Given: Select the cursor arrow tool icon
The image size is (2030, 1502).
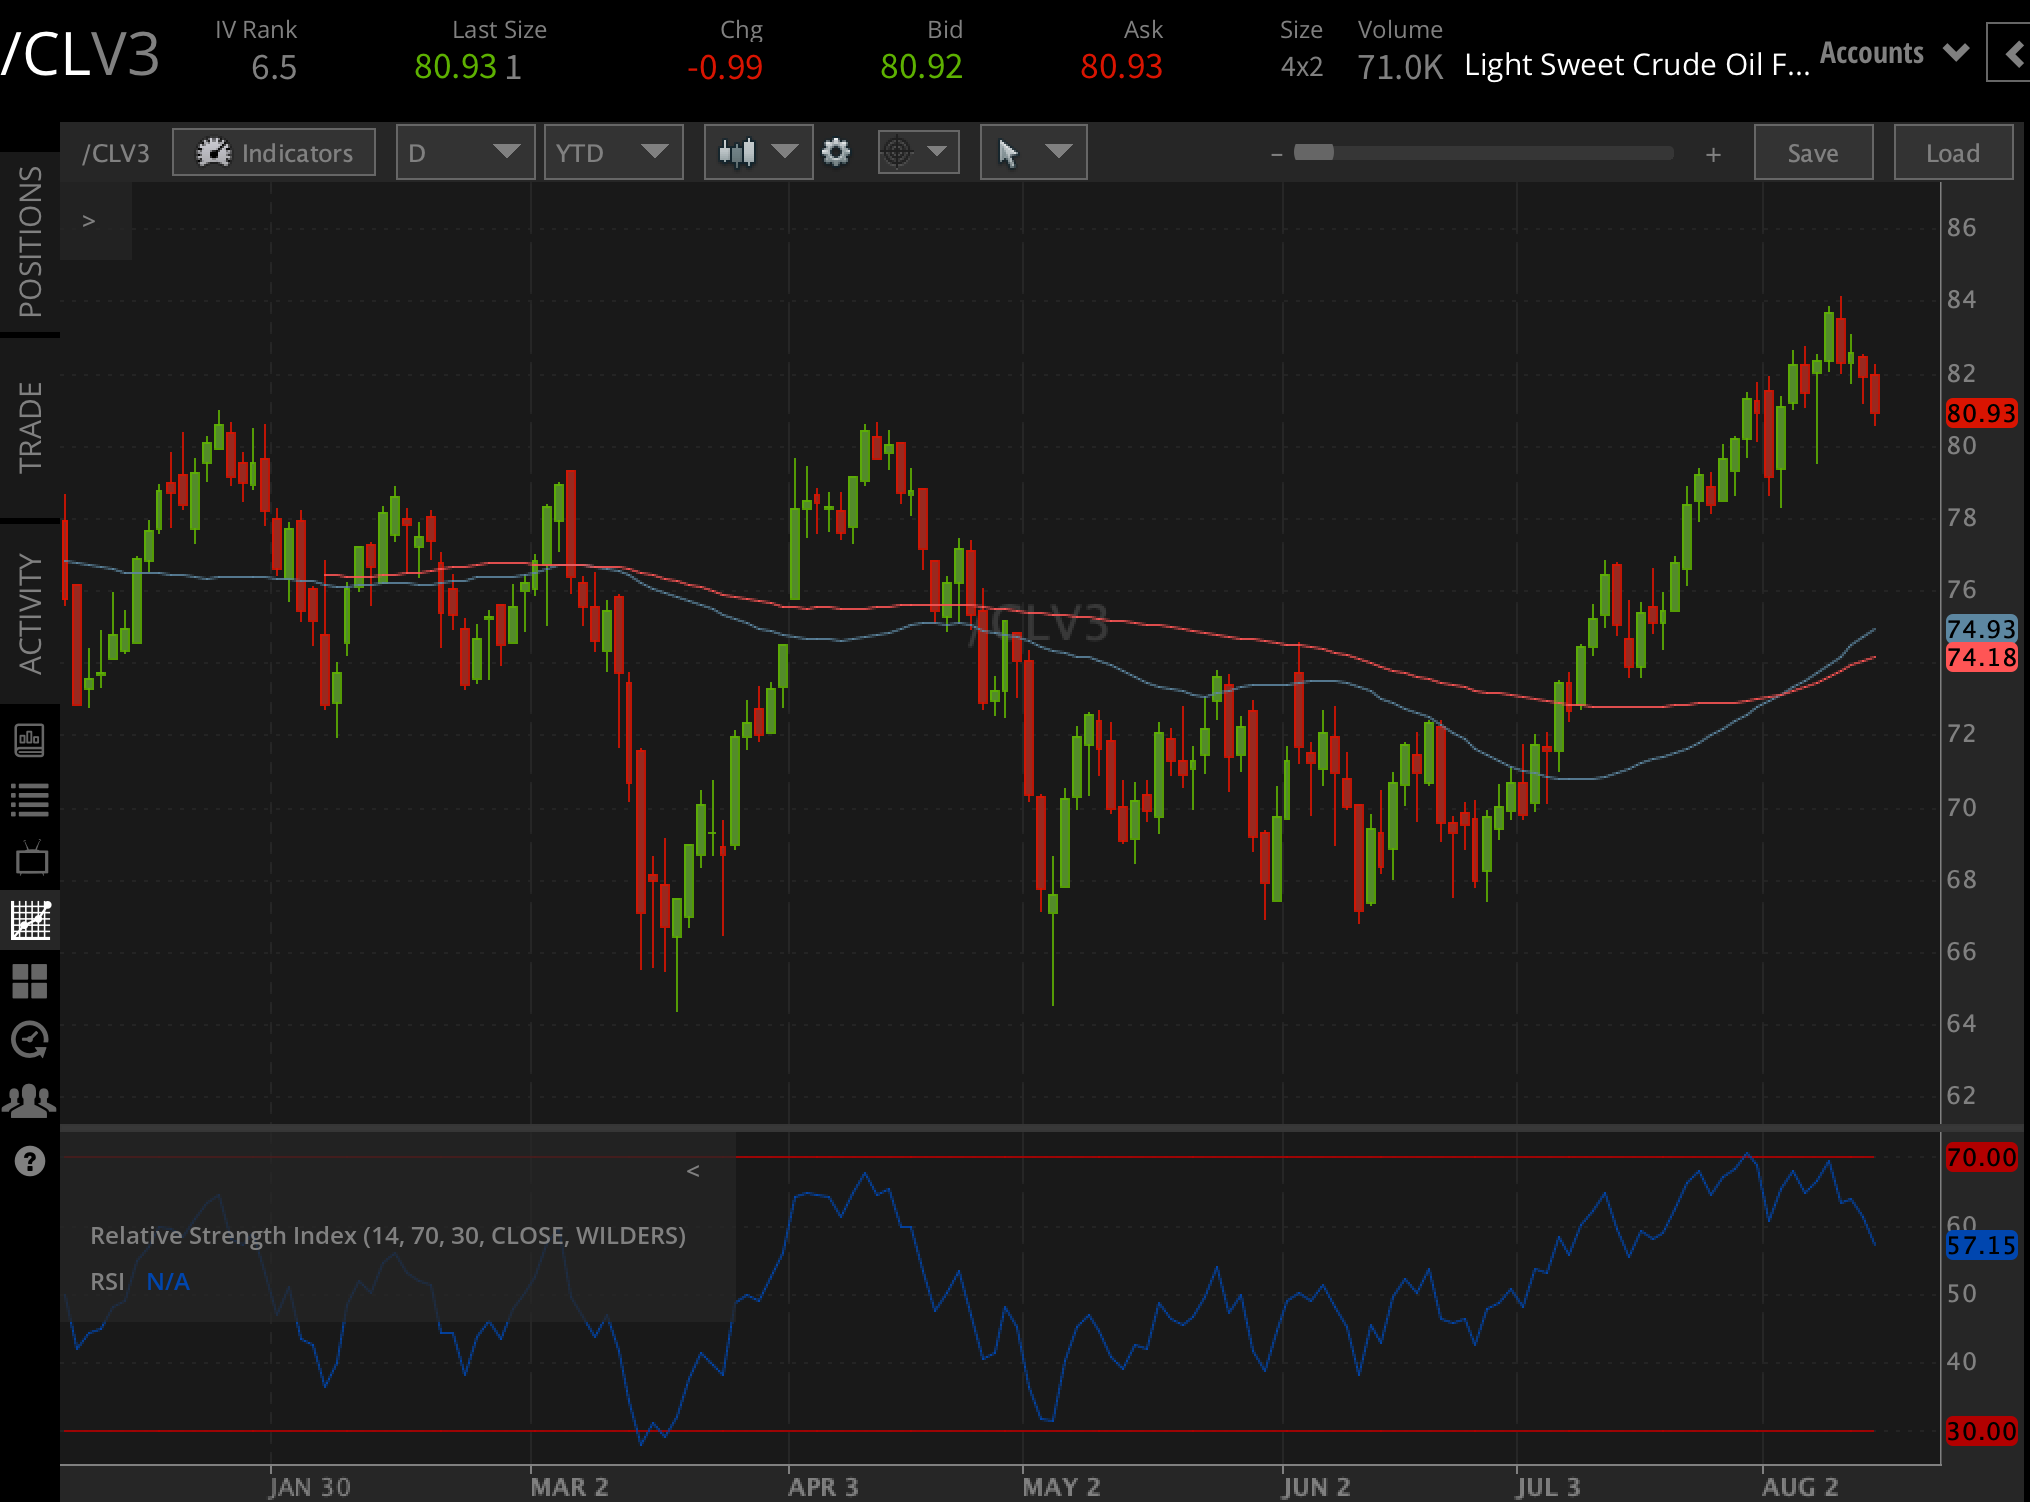Looking at the screenshot, I should [1010, 152].
